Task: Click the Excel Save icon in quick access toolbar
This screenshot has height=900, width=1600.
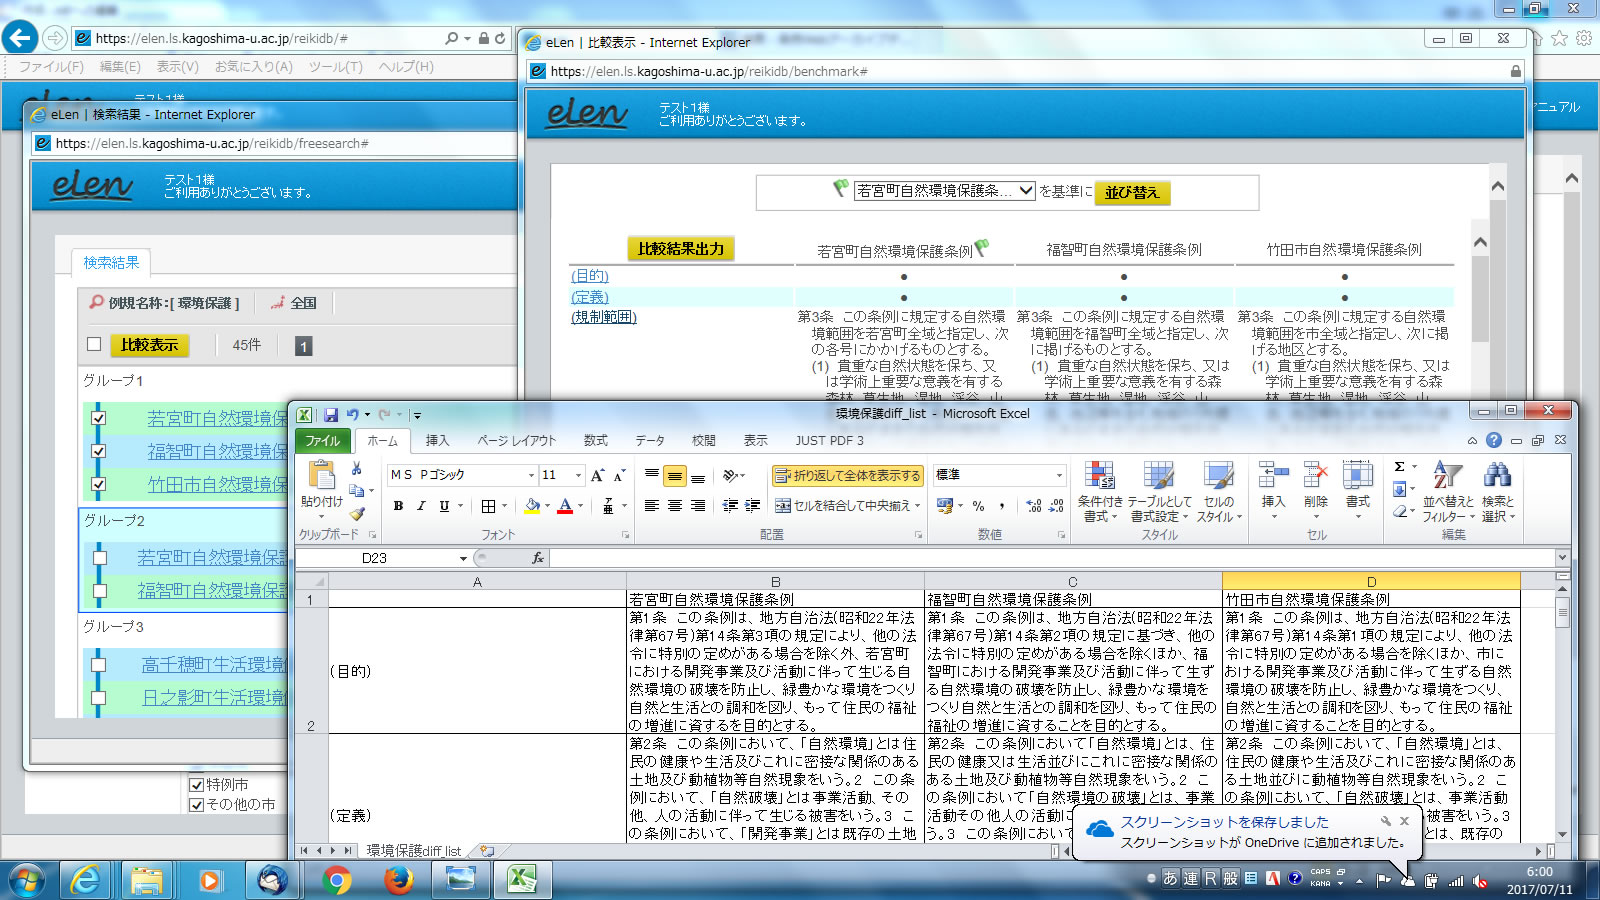Action: click(x=331, y=414)
